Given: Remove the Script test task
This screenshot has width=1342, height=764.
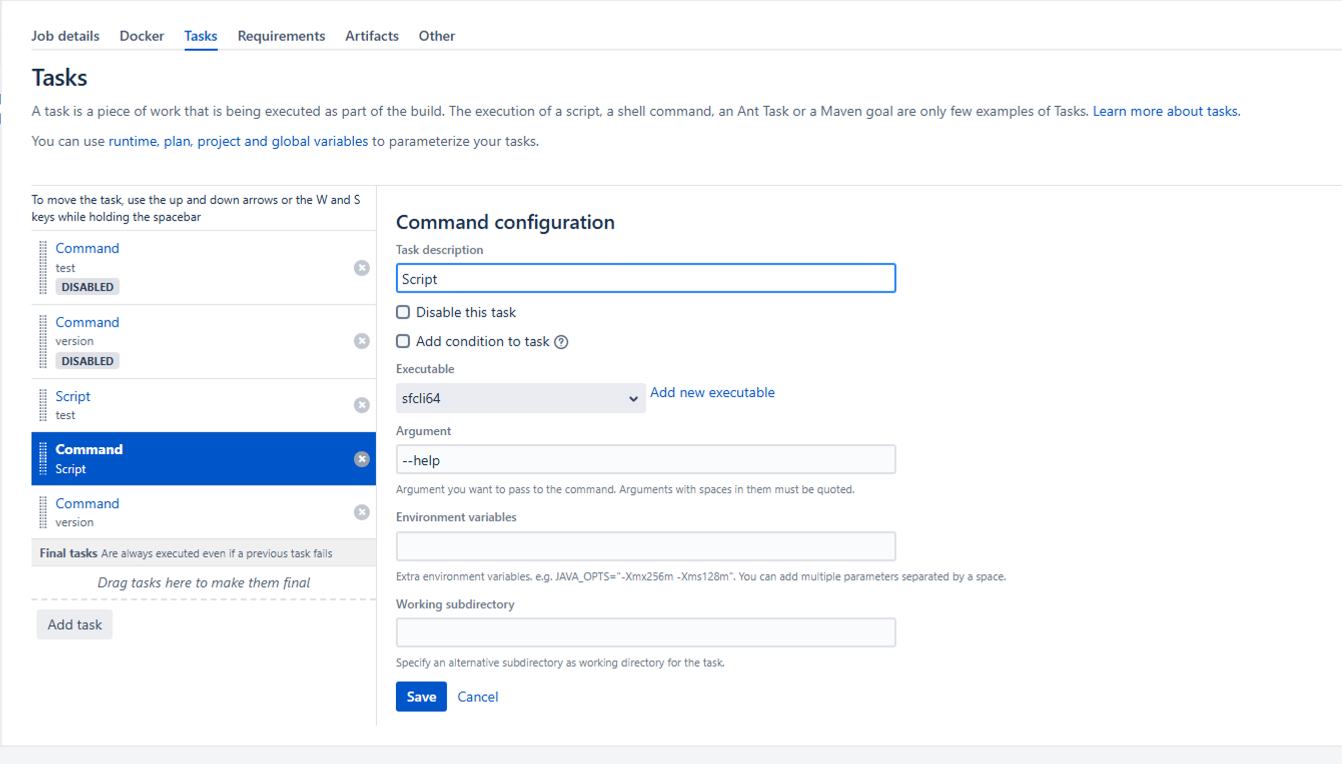Looking at the screenshot, I should click(x=362, y=405).
